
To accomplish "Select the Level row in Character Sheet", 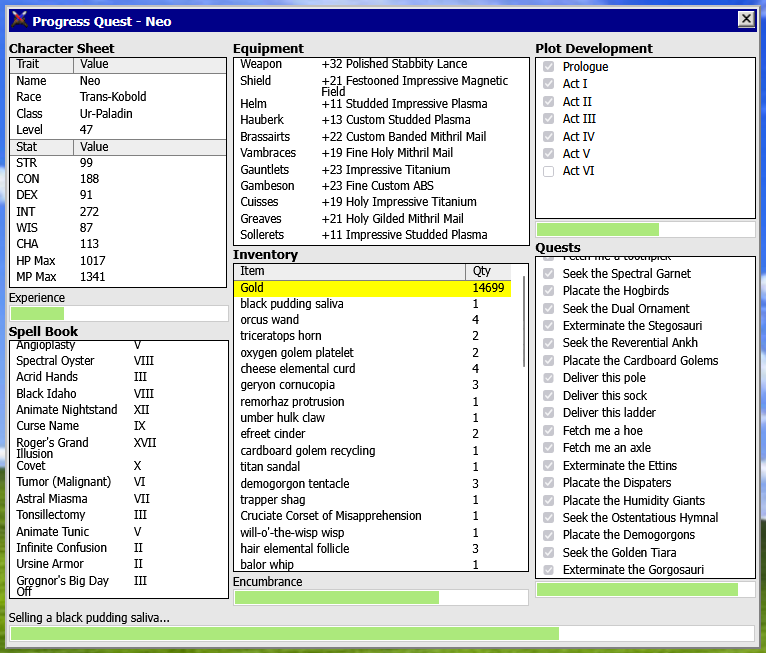I will tap(118, 130).
